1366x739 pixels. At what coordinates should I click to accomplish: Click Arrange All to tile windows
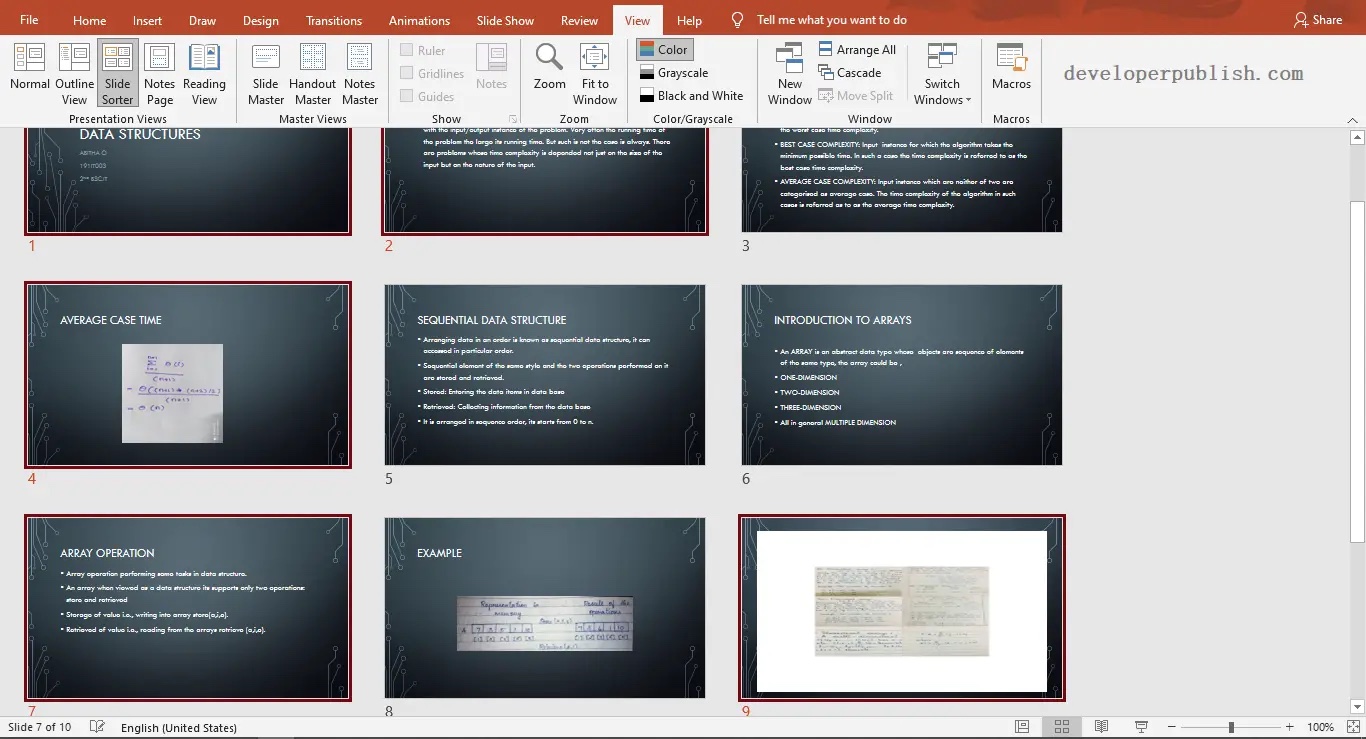point(857,48)
